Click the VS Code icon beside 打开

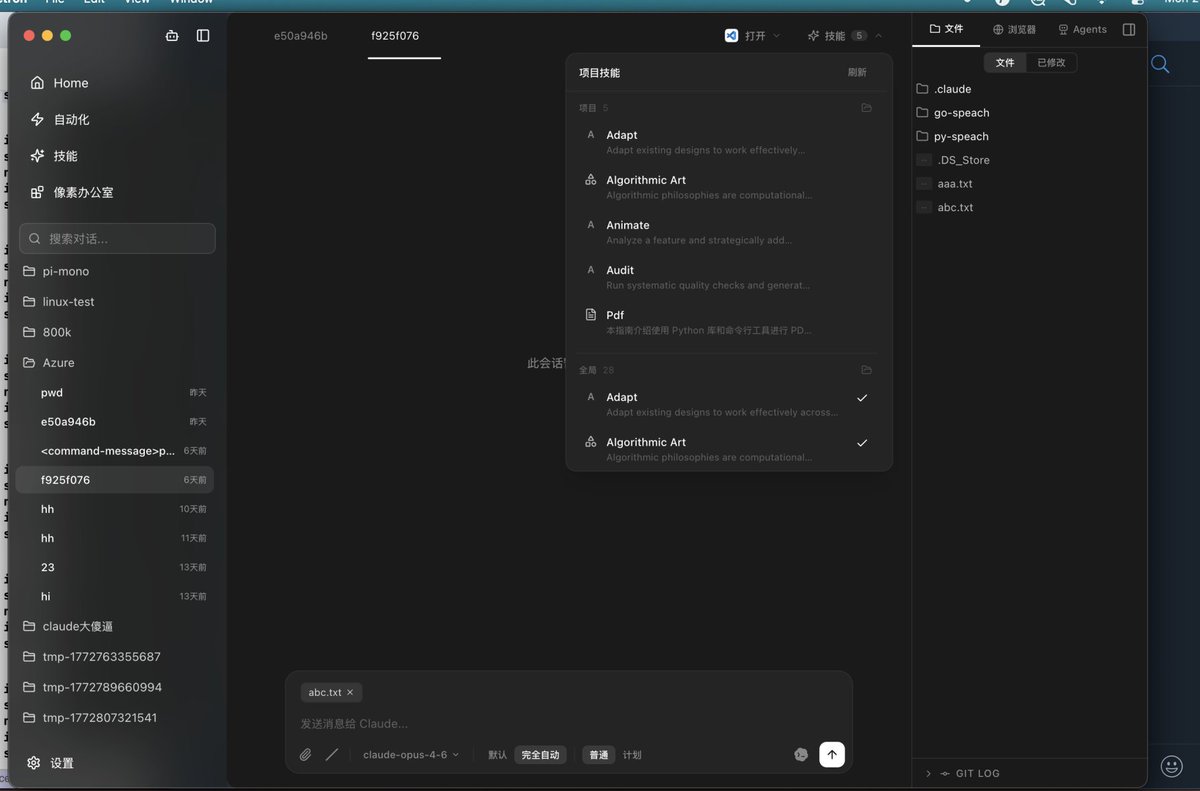tap(731, 36)
